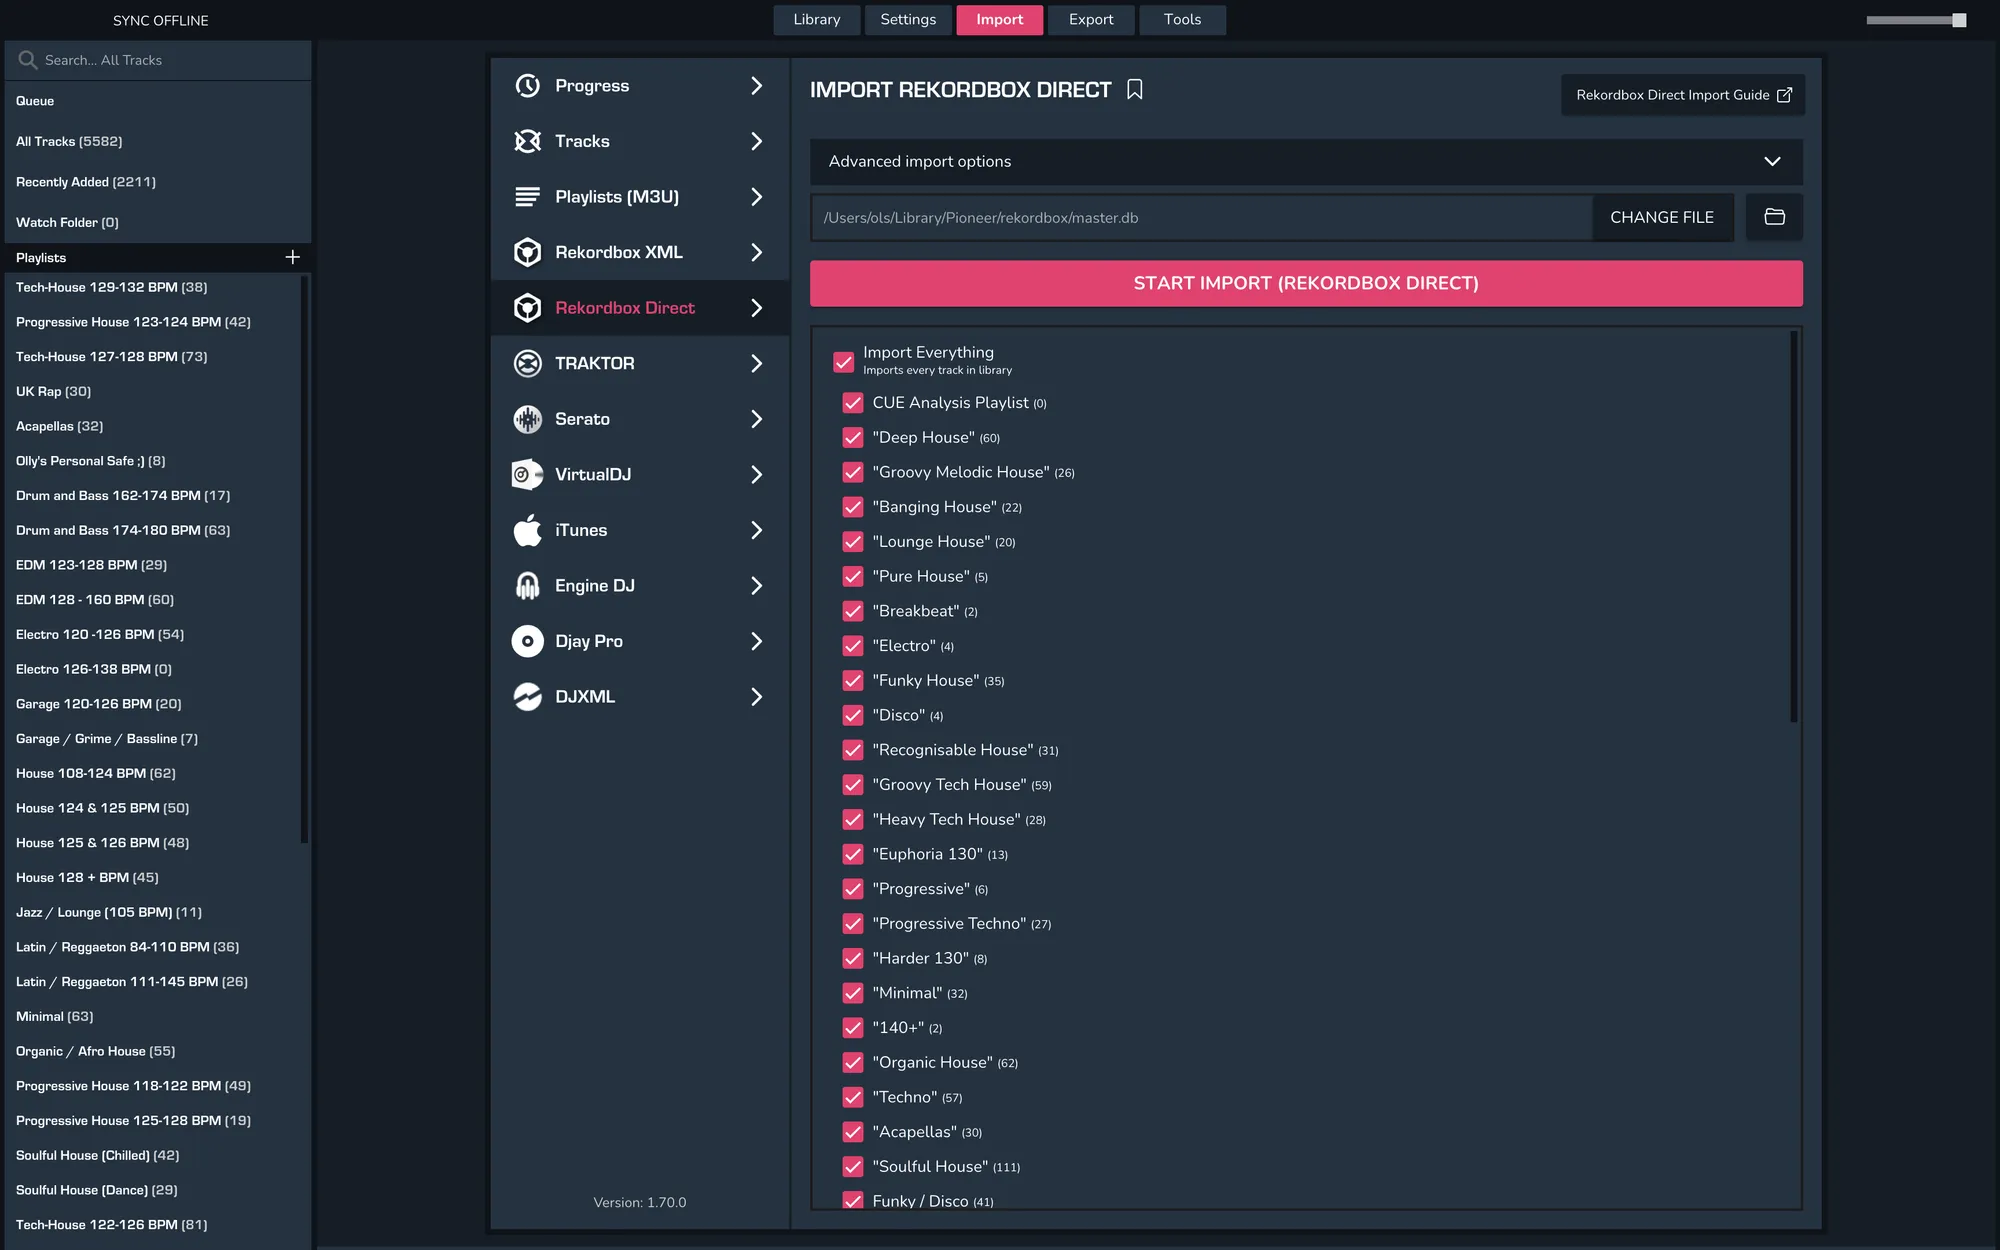
Task: Bookmark the Rekordbox Direct import page
Action: tap(1135, 89)
